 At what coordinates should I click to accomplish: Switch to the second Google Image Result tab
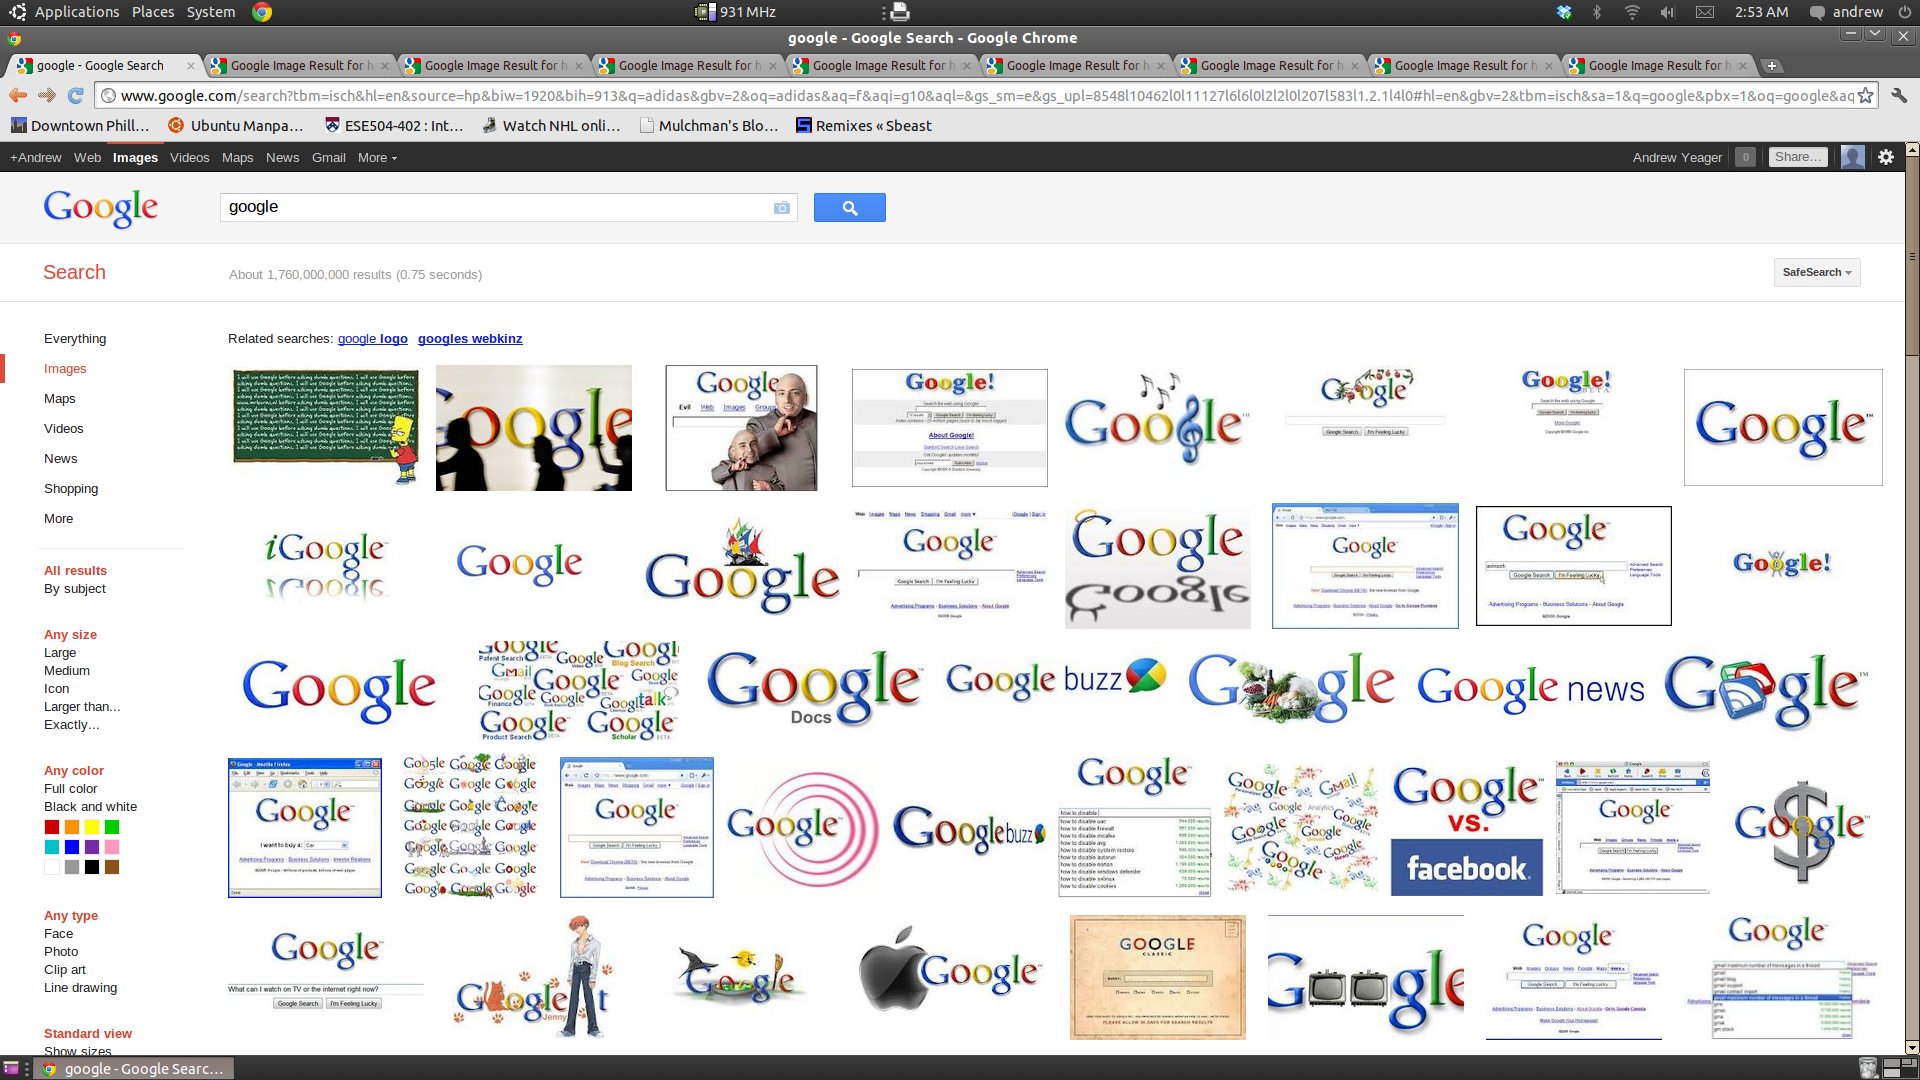[x=490, y=66]
